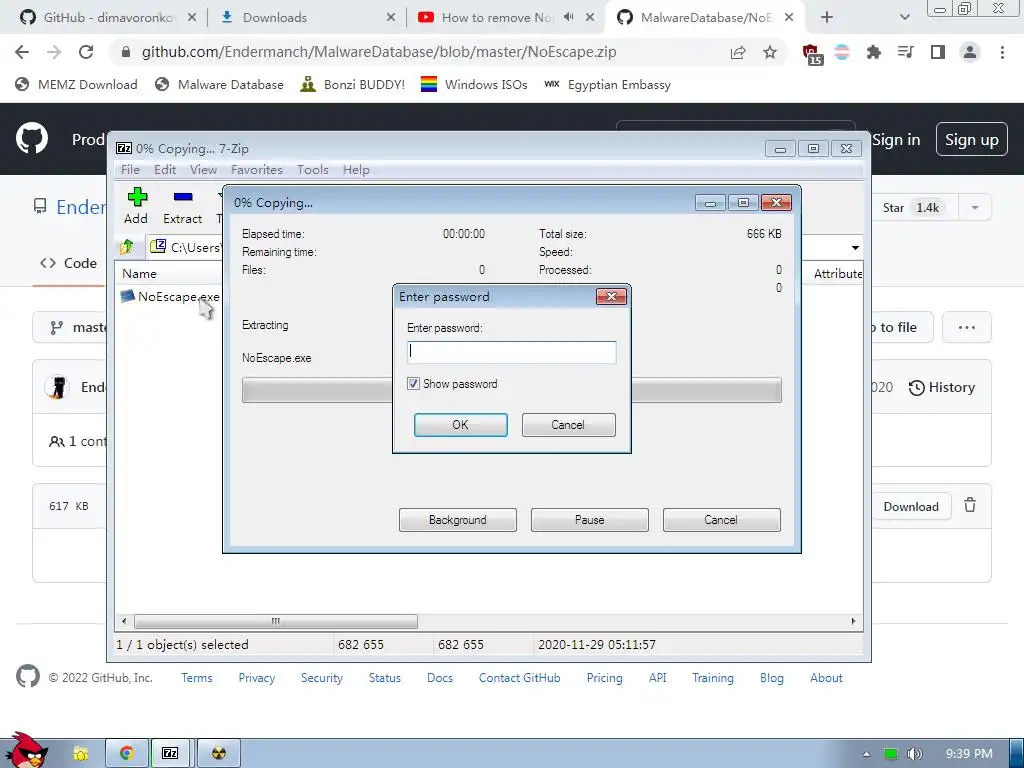The image size is (1024, 768).
Task: Reload the page in Chrome
Action: [86, 52]
